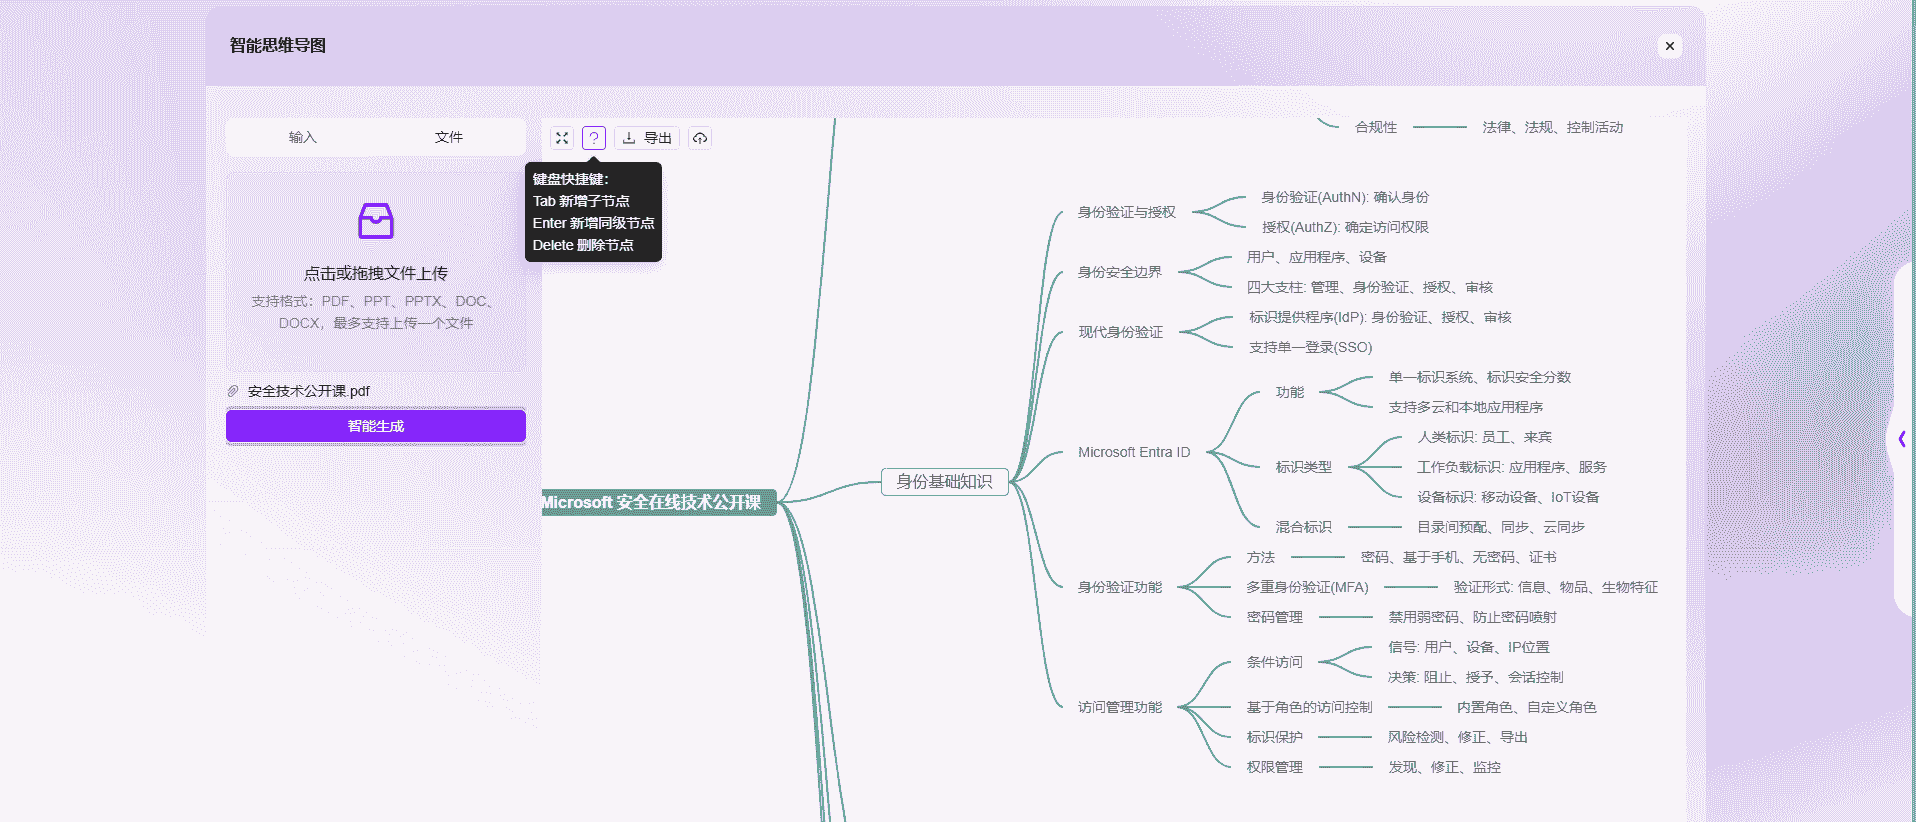The width and height of the screenshot is (1916, 822).
Task: Click the 四大支柱 node
Action: click(x=1369, y=287)
